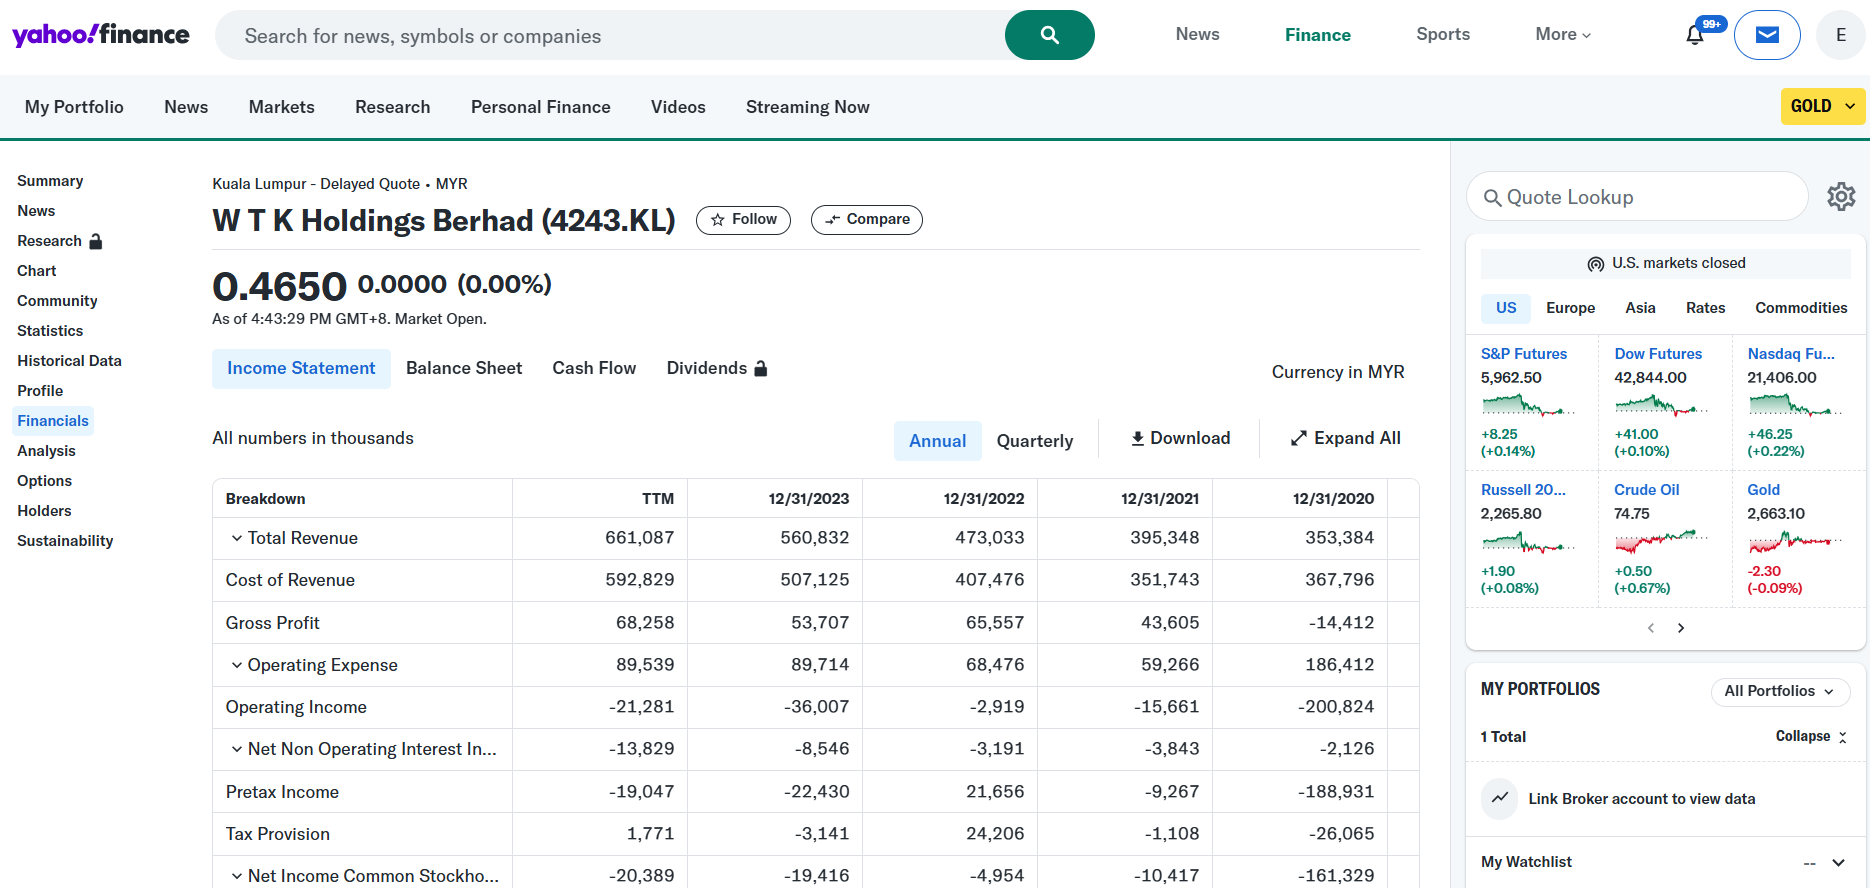The image size is (1870, 888).
Task: Open Historical Data in left sidebar
Action: point(69,361)
